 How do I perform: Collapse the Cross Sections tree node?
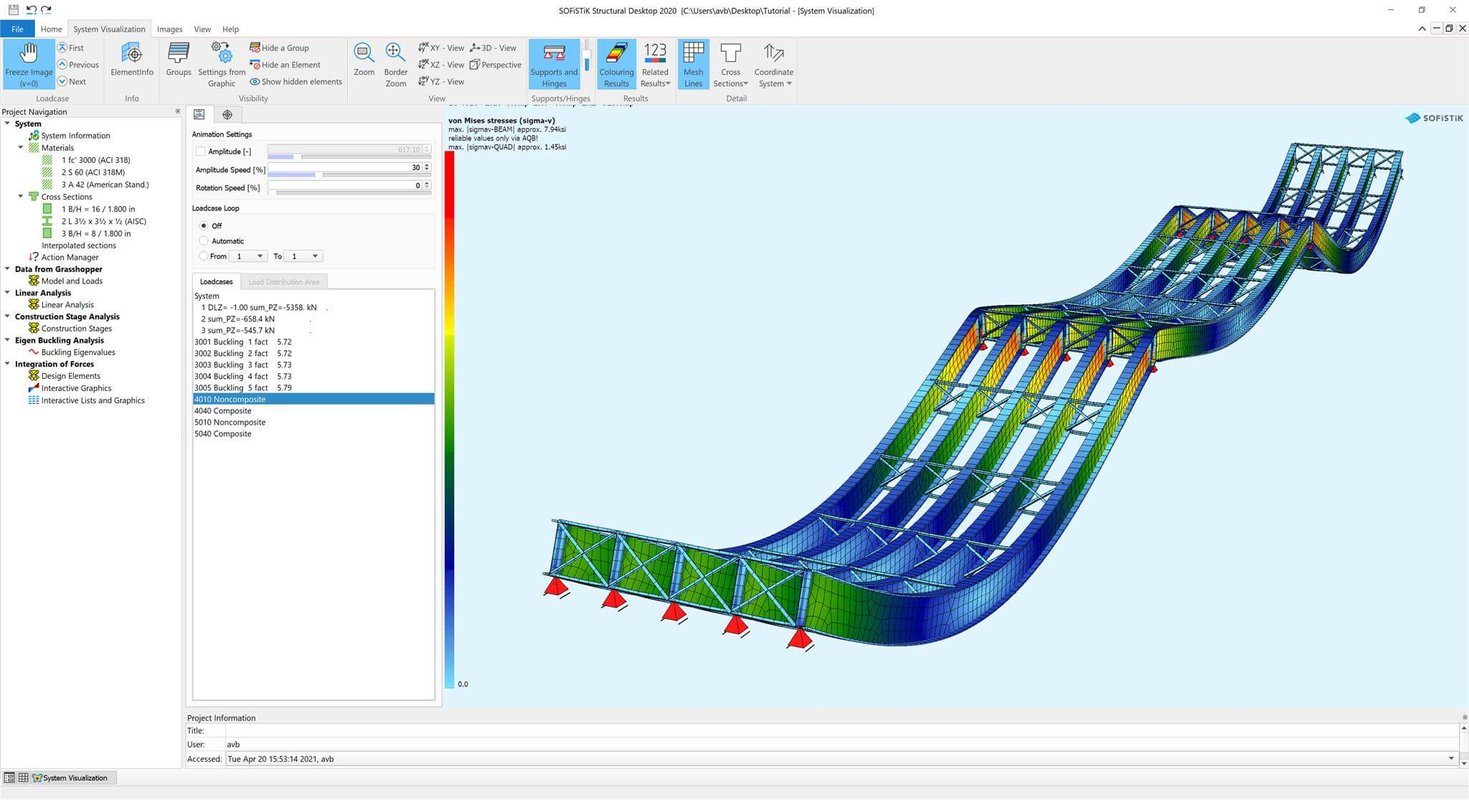[20, 197]
